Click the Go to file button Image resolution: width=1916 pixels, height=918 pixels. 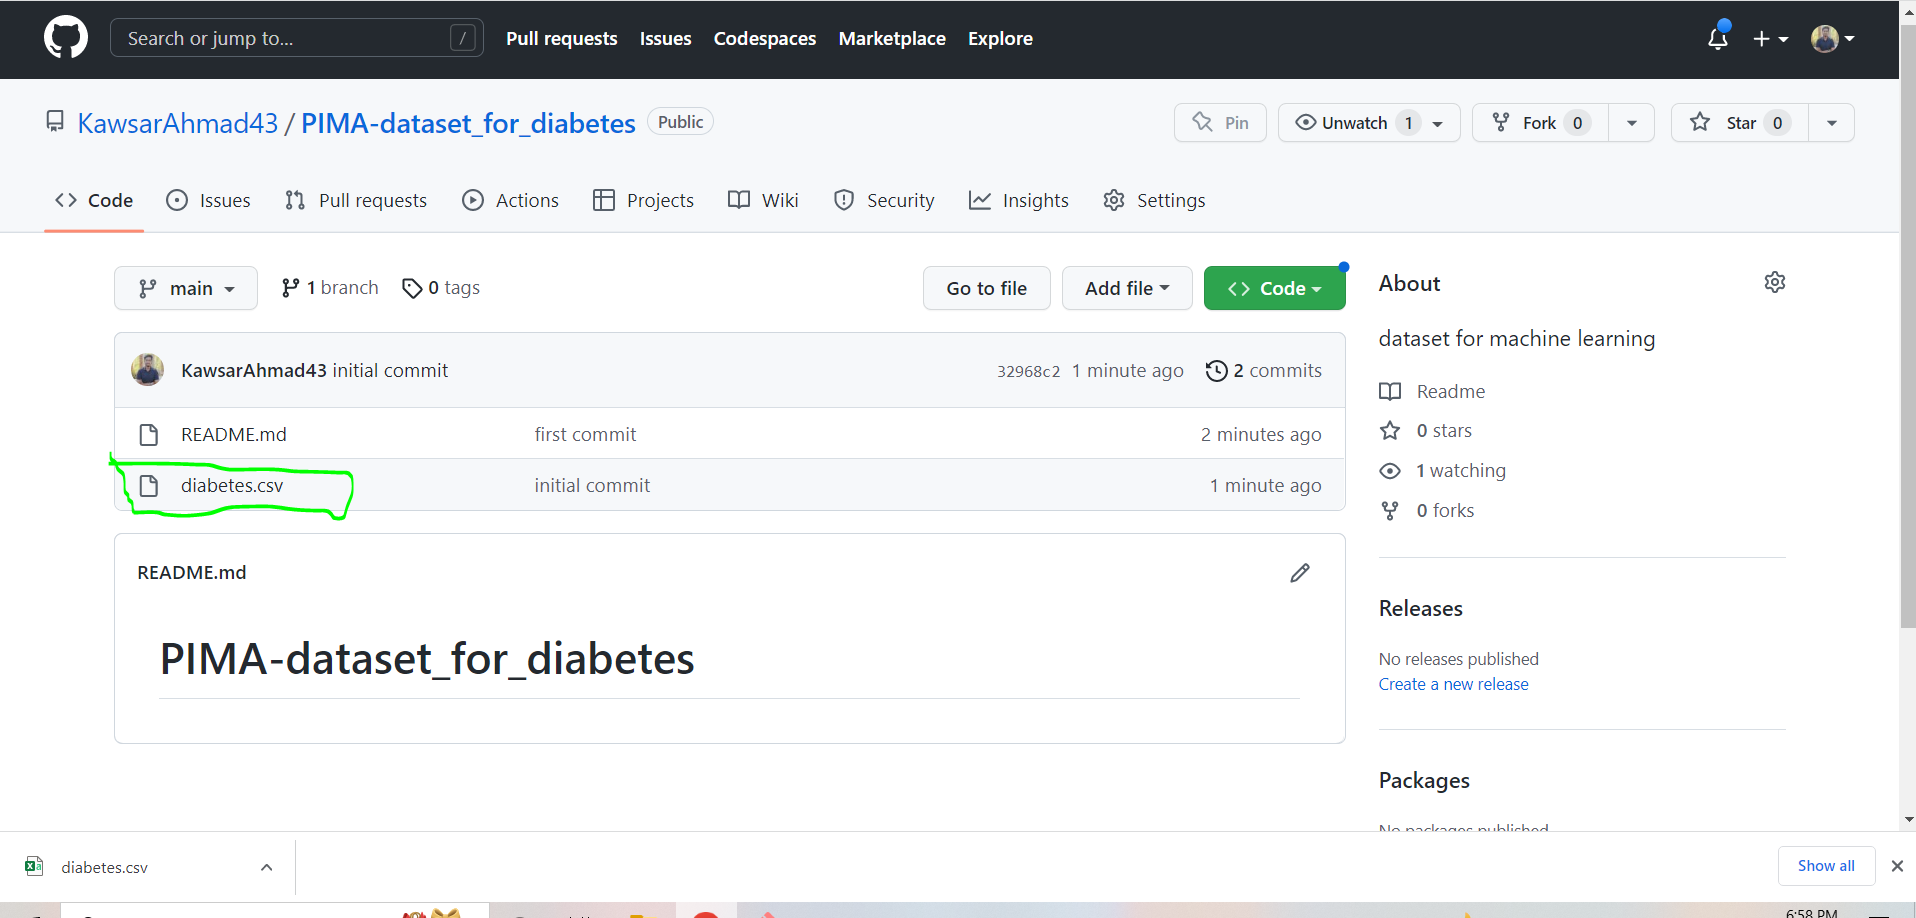(986, 288)
